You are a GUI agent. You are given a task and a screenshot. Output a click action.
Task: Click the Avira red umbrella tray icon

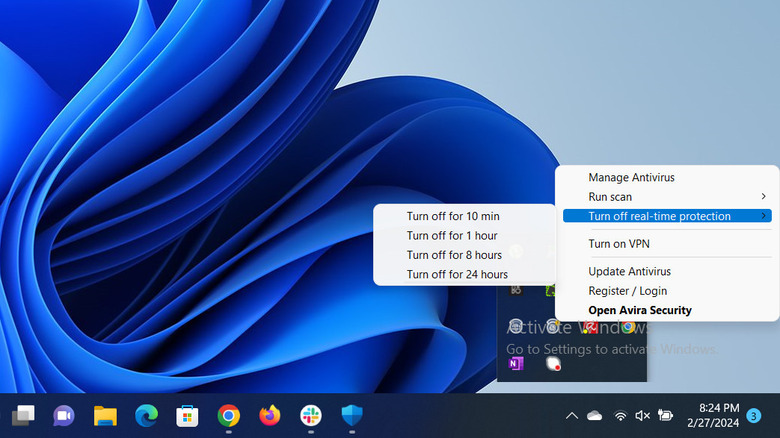(591, 326)
